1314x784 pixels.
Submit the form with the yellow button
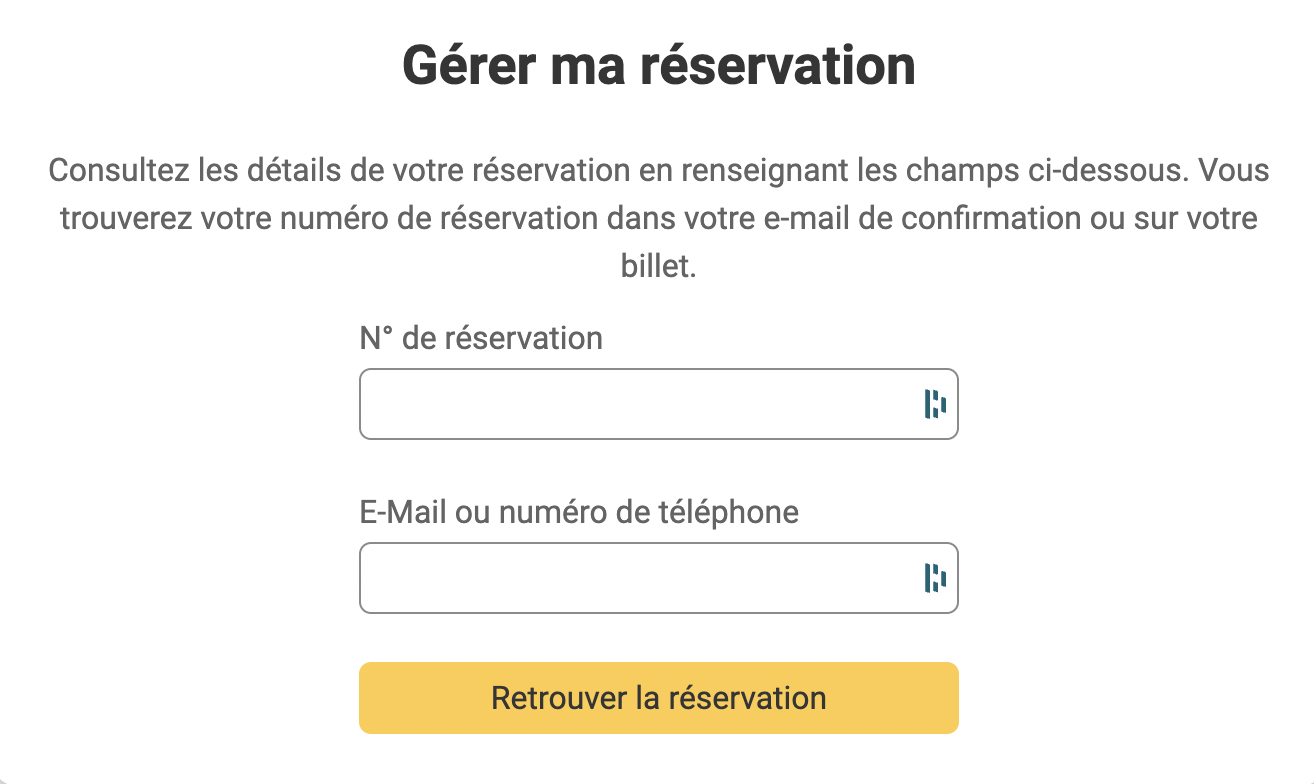click(x=658, y=697)
